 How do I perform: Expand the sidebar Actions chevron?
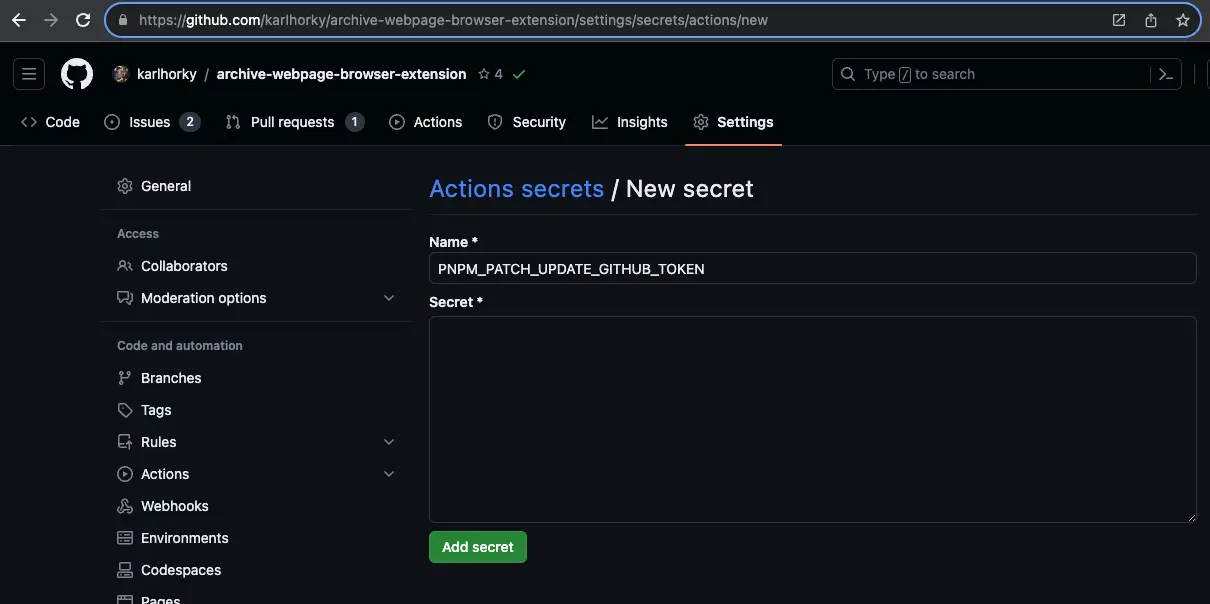tap(389, 474)
